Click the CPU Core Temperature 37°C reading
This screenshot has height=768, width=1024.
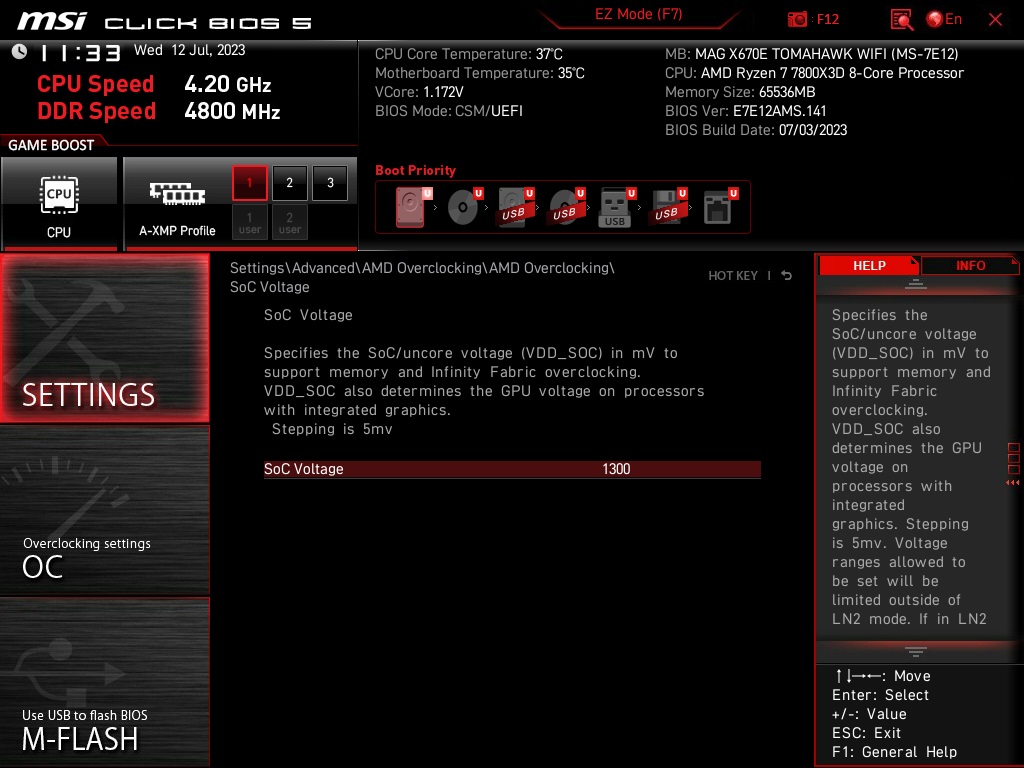click(468, 54)
